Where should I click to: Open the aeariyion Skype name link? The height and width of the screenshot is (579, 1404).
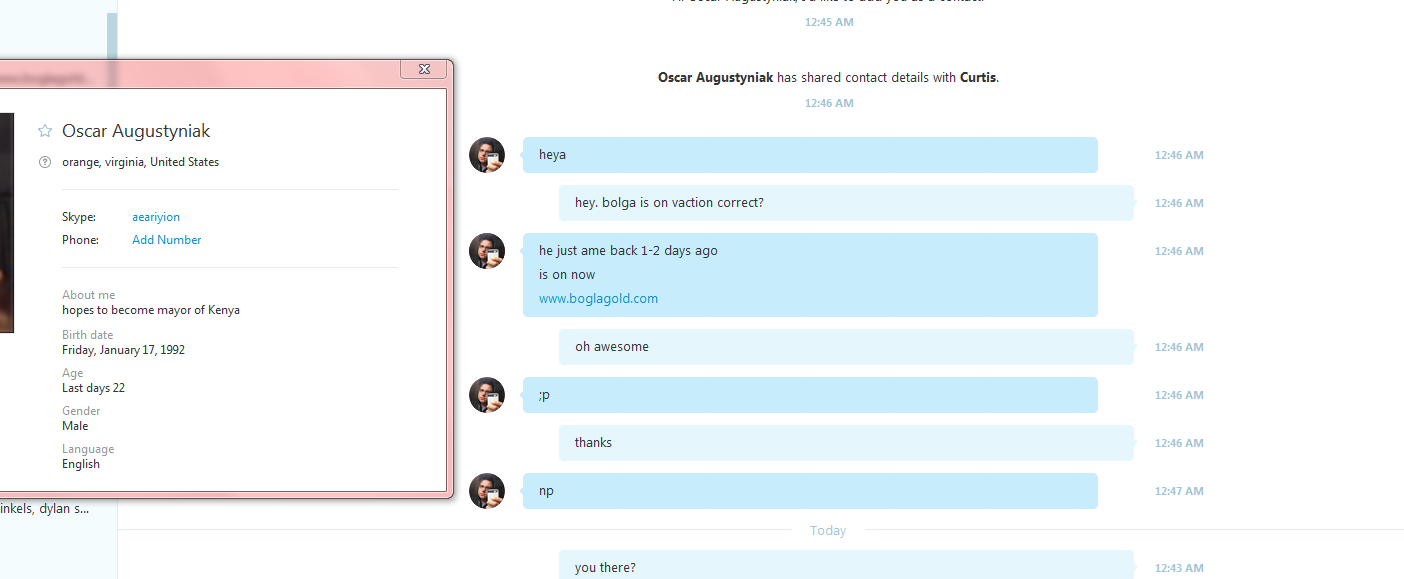coord(156,217)
